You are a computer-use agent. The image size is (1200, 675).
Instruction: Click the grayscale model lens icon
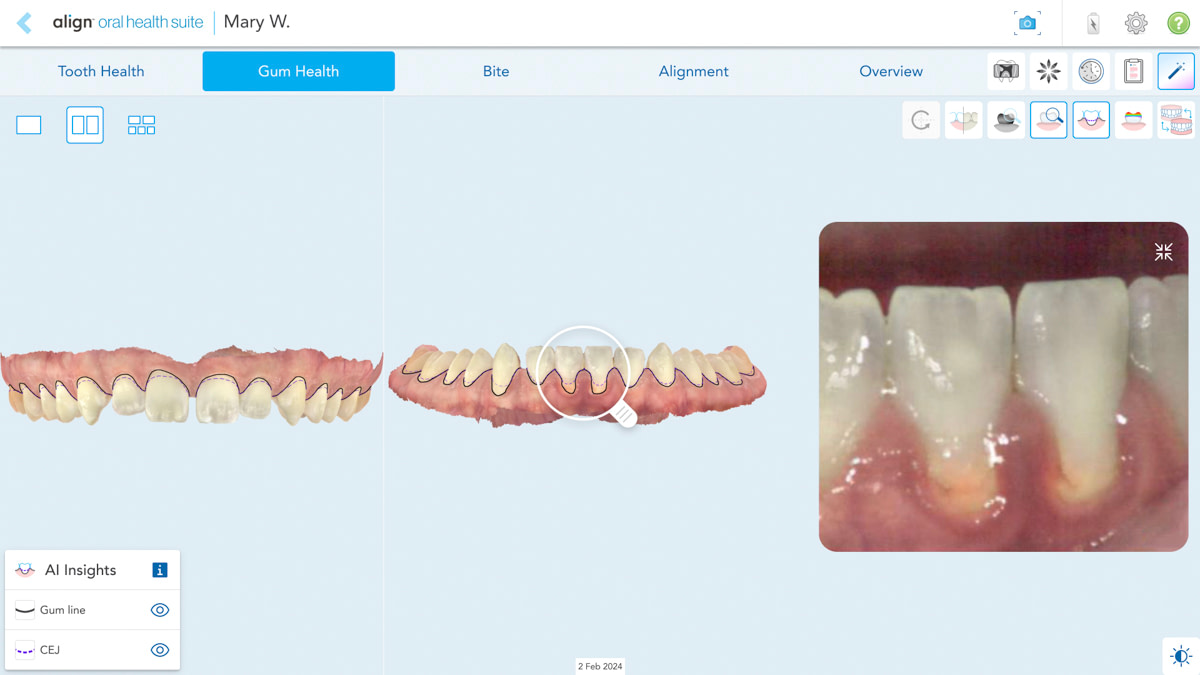point(1005,120)
